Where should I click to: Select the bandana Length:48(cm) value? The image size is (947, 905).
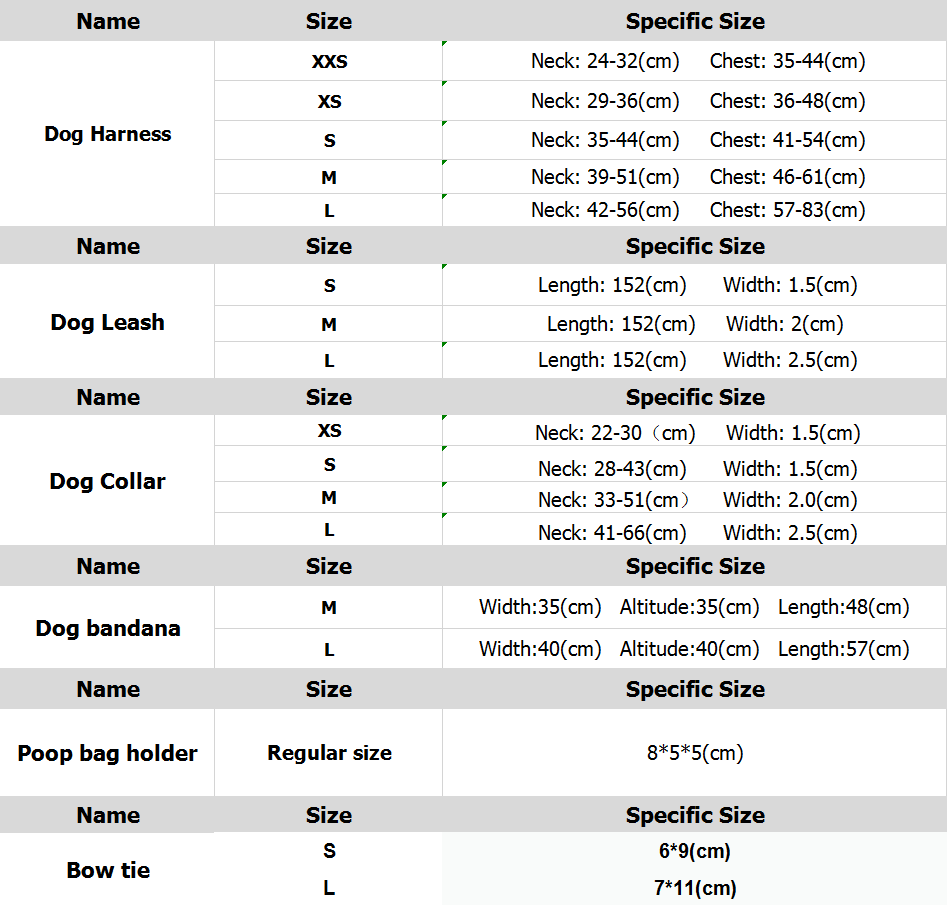pyautogui.click(x=844, y=607)
